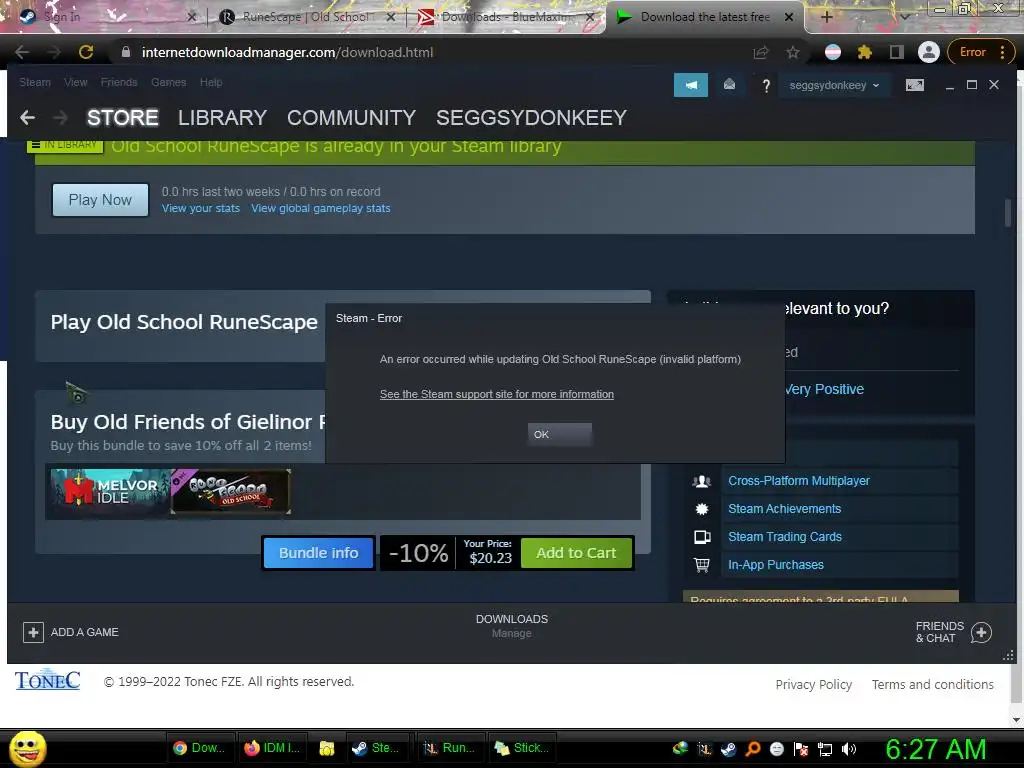Image resolution: width=1024 pixels, height=768 pixels.
Task: Click the volume speaker tray icon
Action: pyautogui.click(x=850, y=748)
